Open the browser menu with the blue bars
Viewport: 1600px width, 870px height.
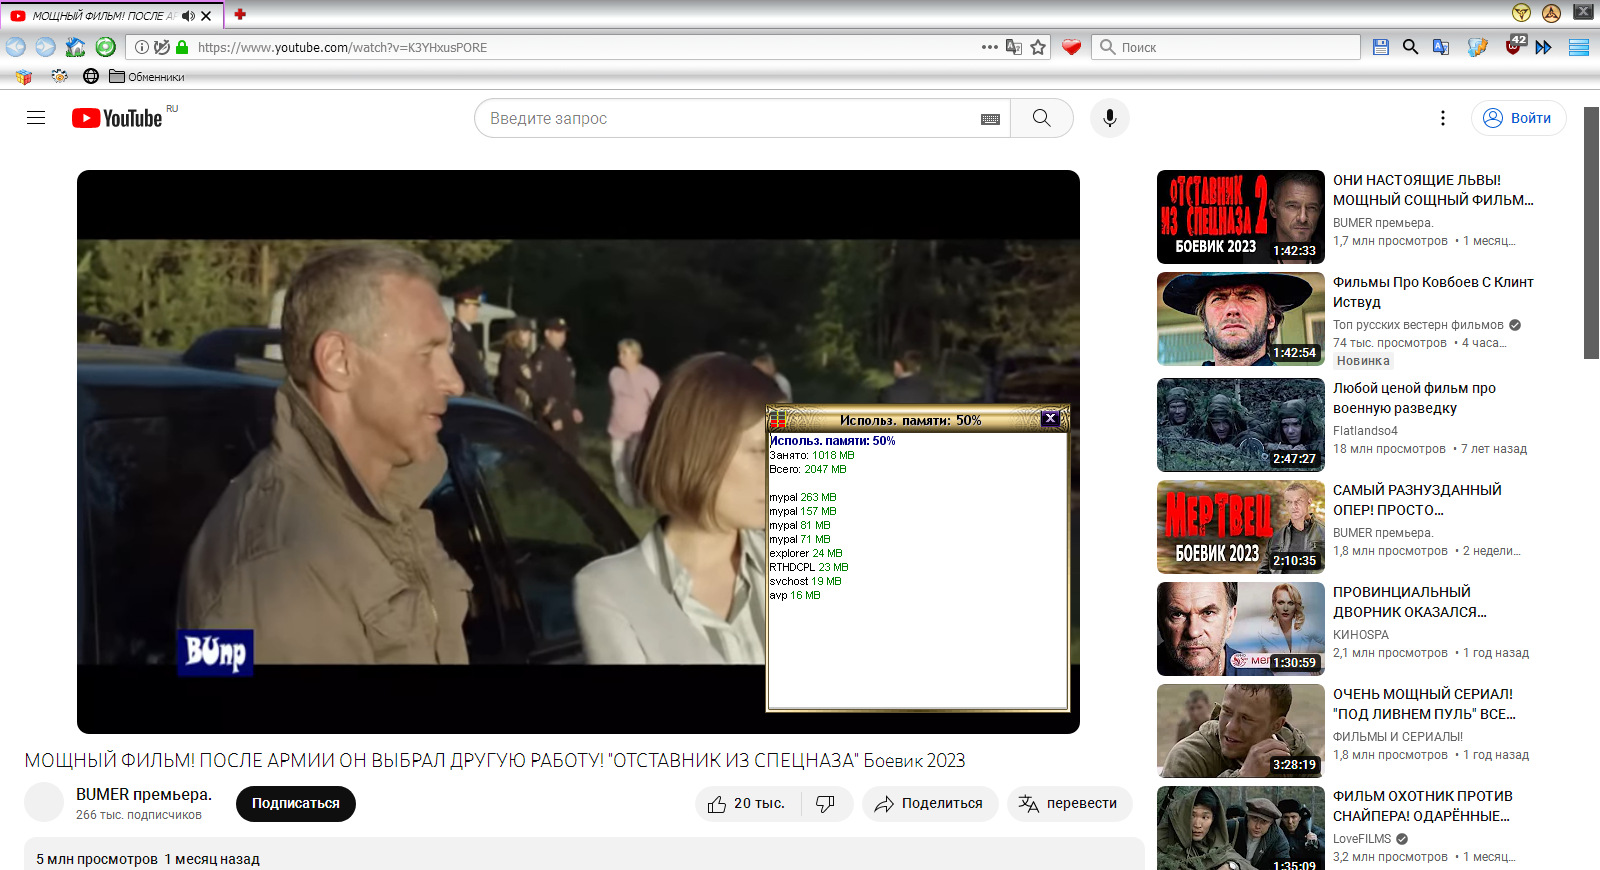[1579, 47]
